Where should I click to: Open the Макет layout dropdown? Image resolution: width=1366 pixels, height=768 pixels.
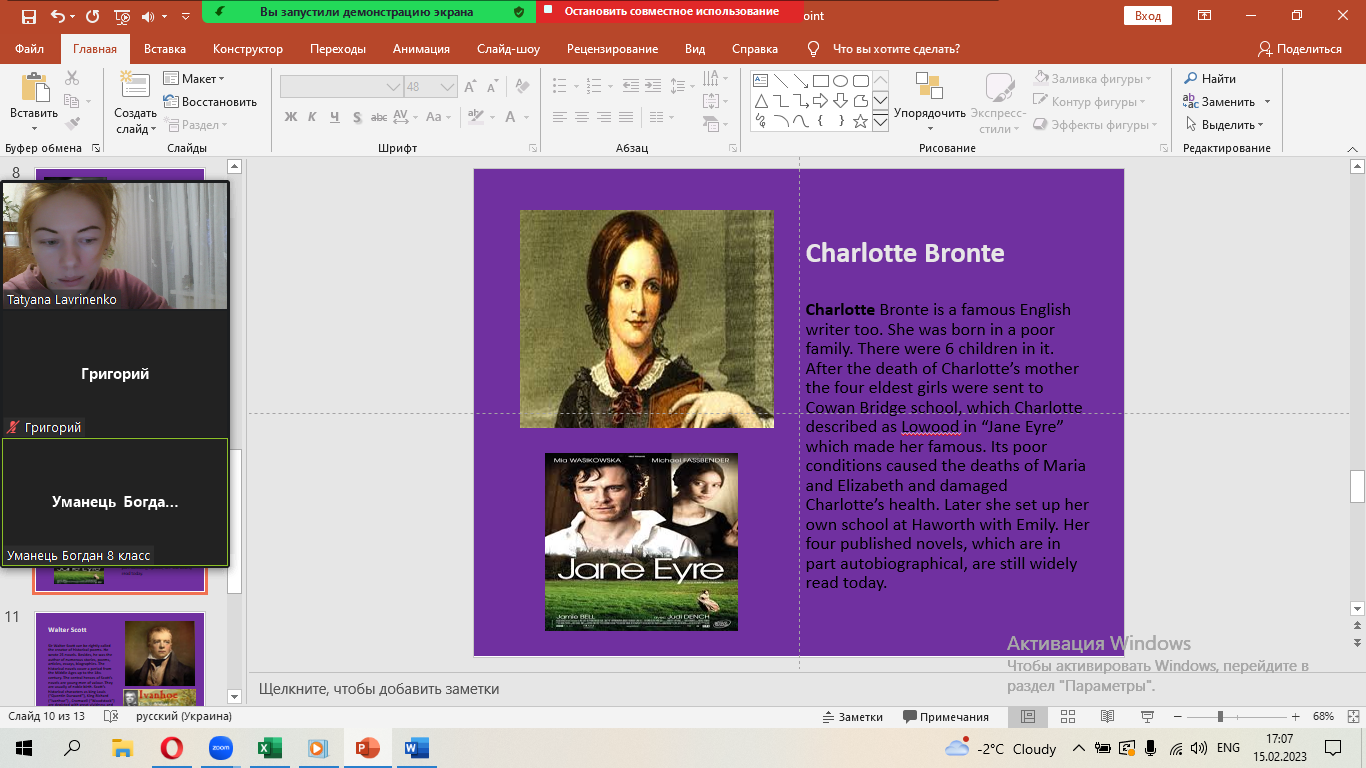point(196,79)
